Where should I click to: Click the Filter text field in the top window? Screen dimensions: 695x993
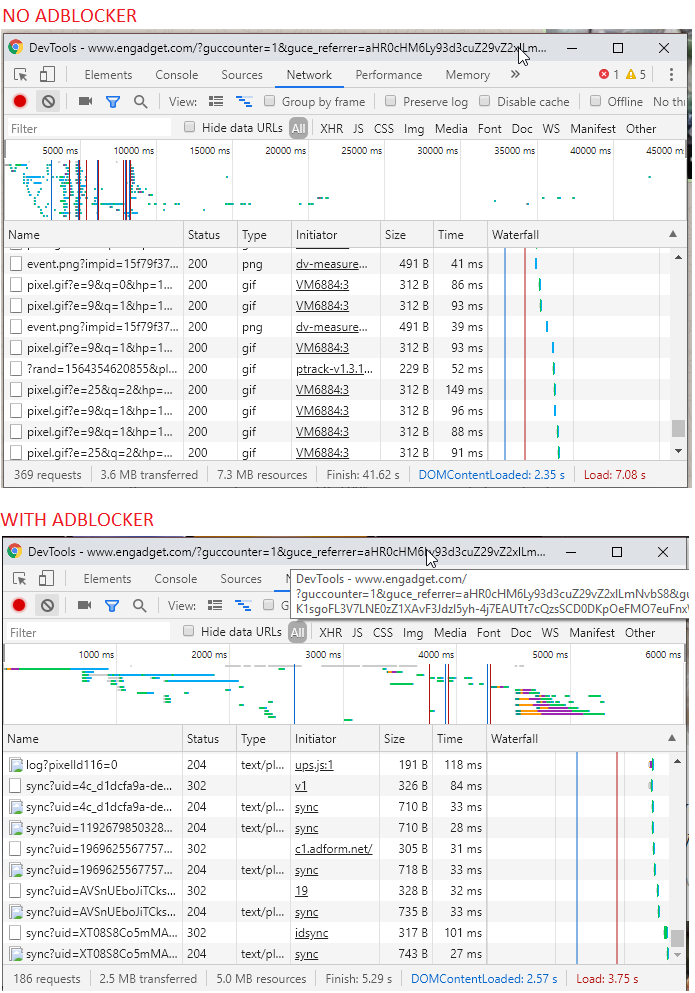tap(89, 129)
